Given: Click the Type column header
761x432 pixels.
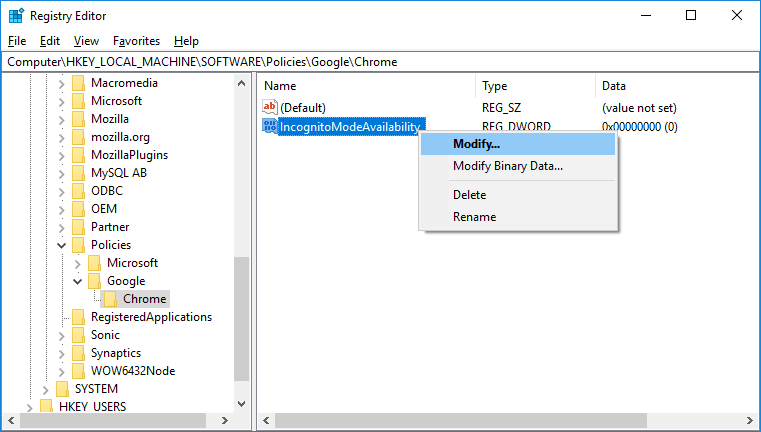Looking at the screenshot, I should click(534, 86).
